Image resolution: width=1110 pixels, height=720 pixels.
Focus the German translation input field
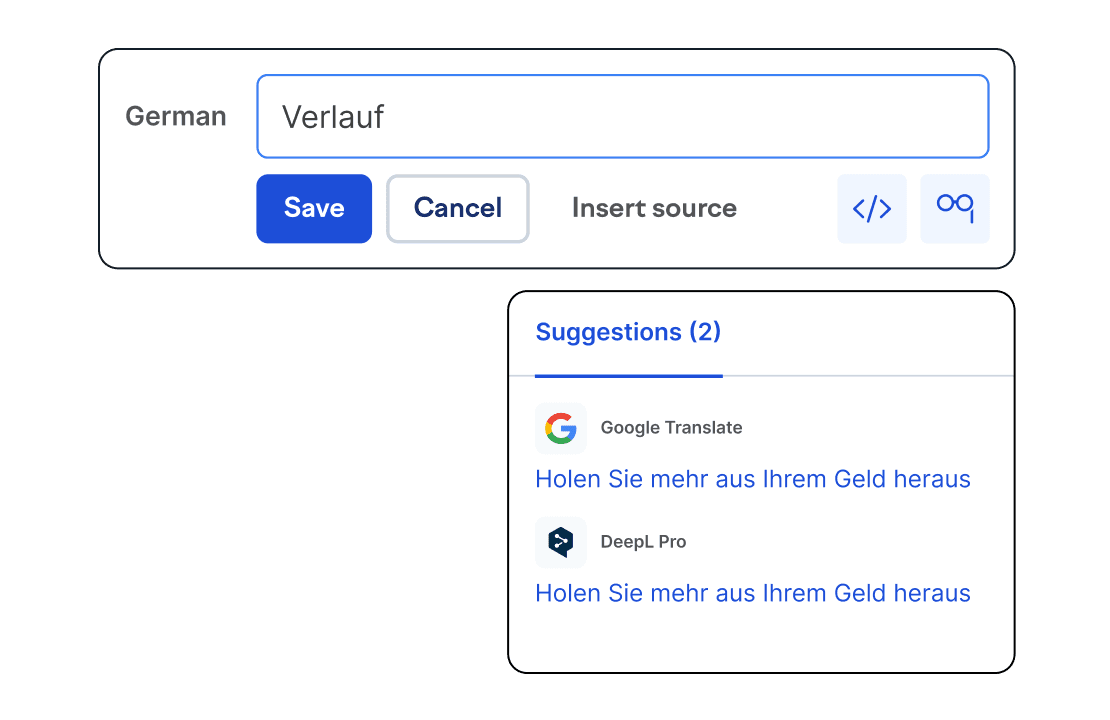click(622, 116)
